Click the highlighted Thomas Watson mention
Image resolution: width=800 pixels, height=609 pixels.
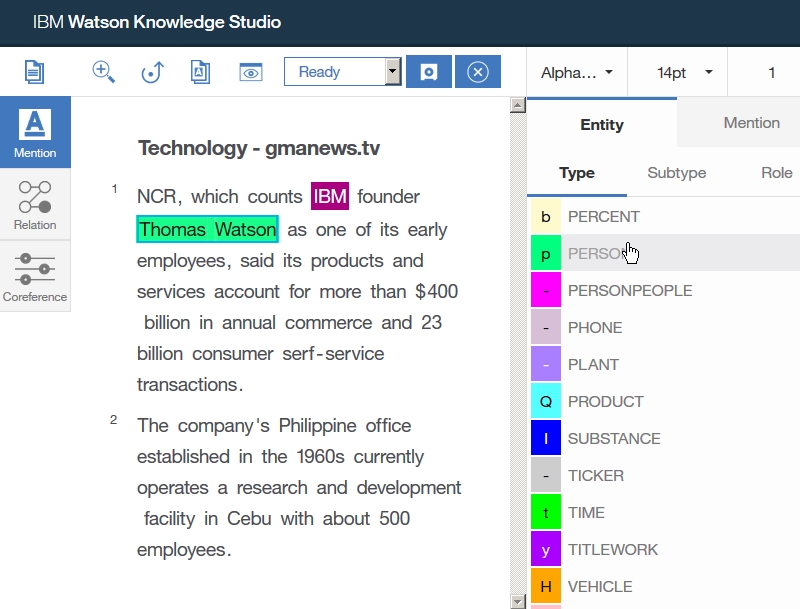tap(207, 229)
